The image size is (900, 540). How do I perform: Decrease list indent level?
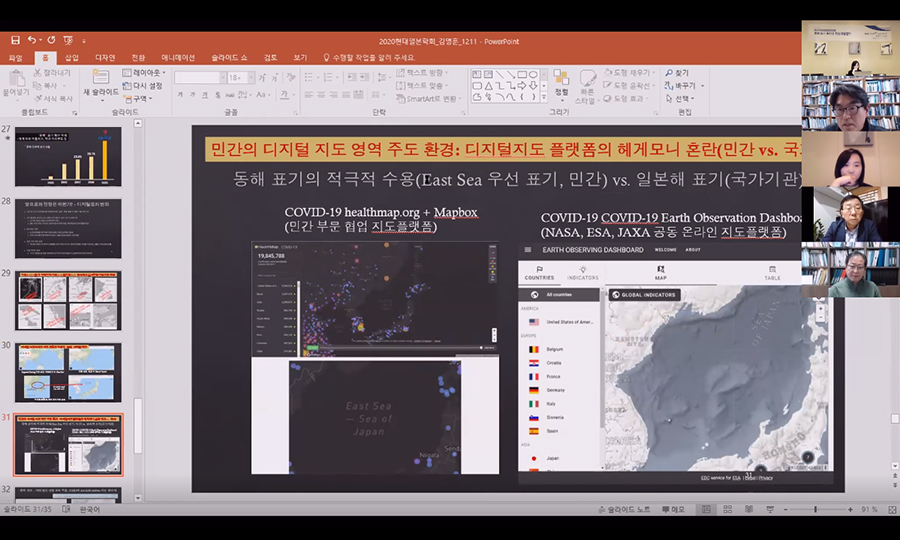point(352,77)
